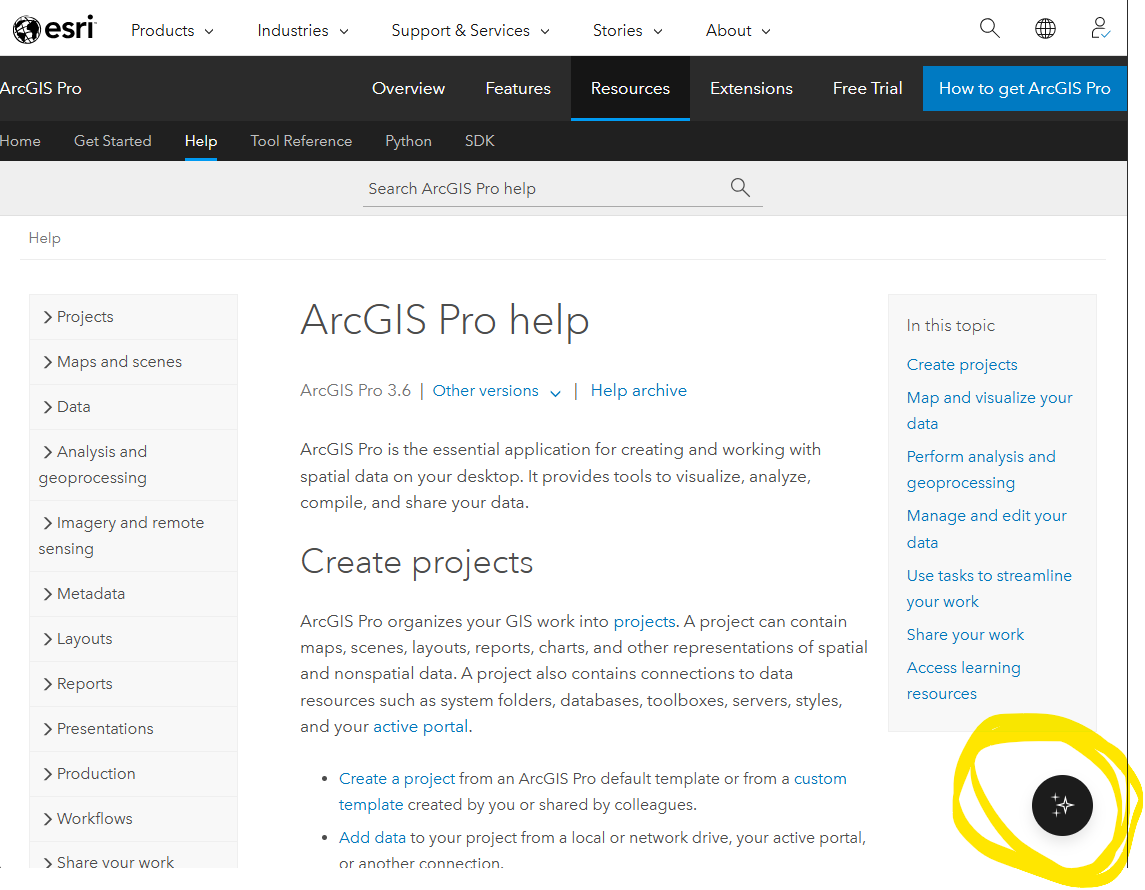Open the Python subtab
The height and width of the screenshot is (890, 1145).
point(408,141)
